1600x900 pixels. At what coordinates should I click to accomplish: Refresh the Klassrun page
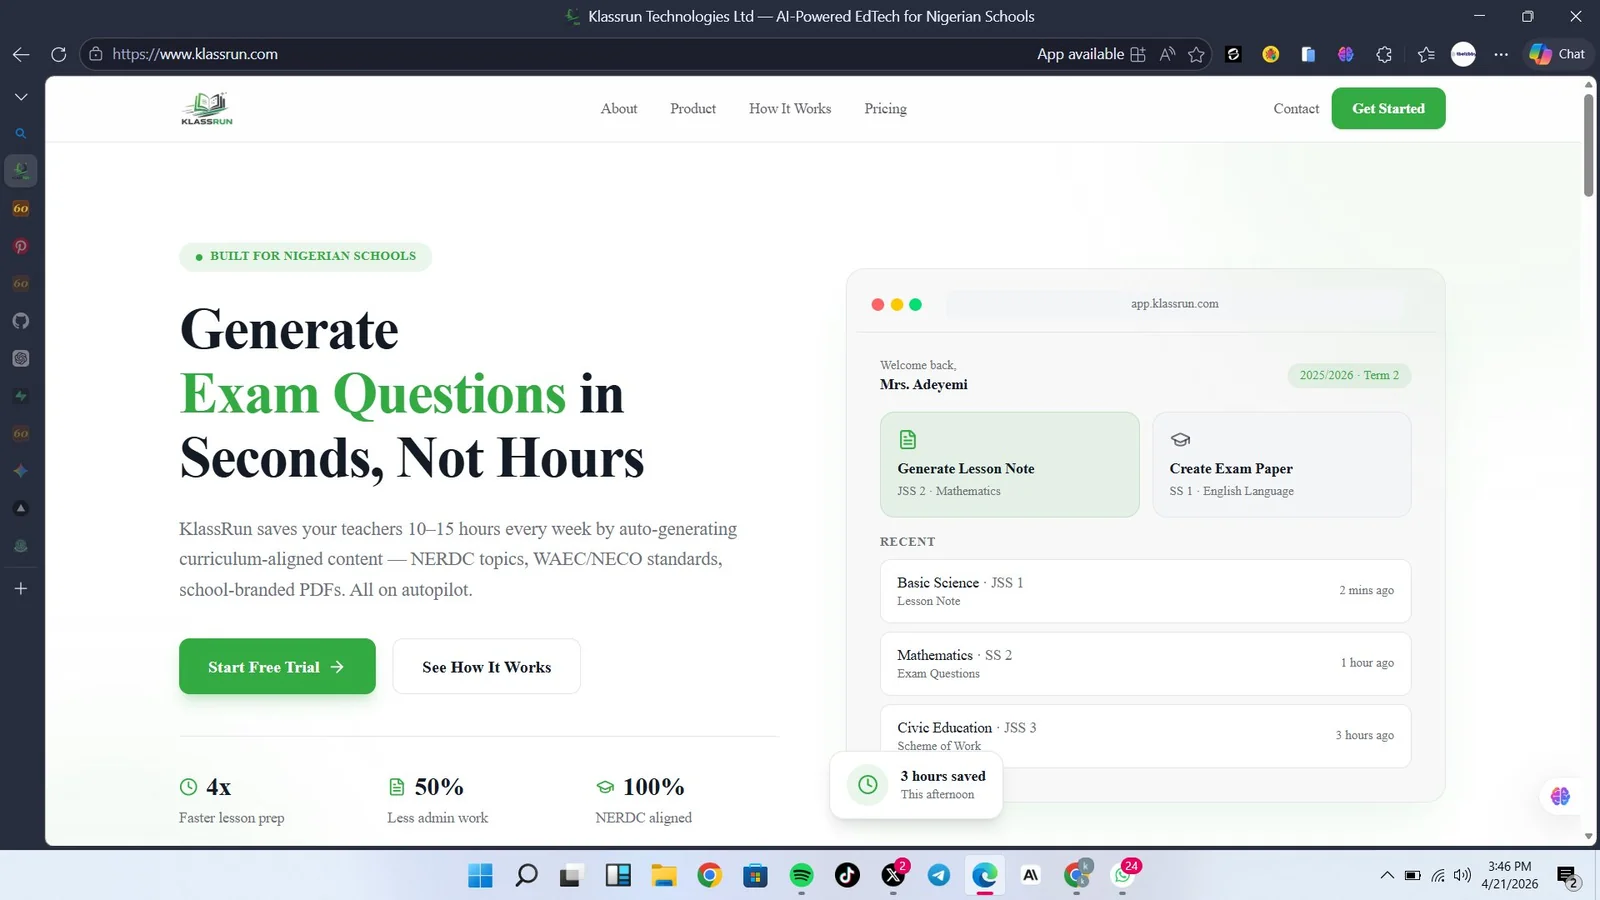[x=58, y=54]
